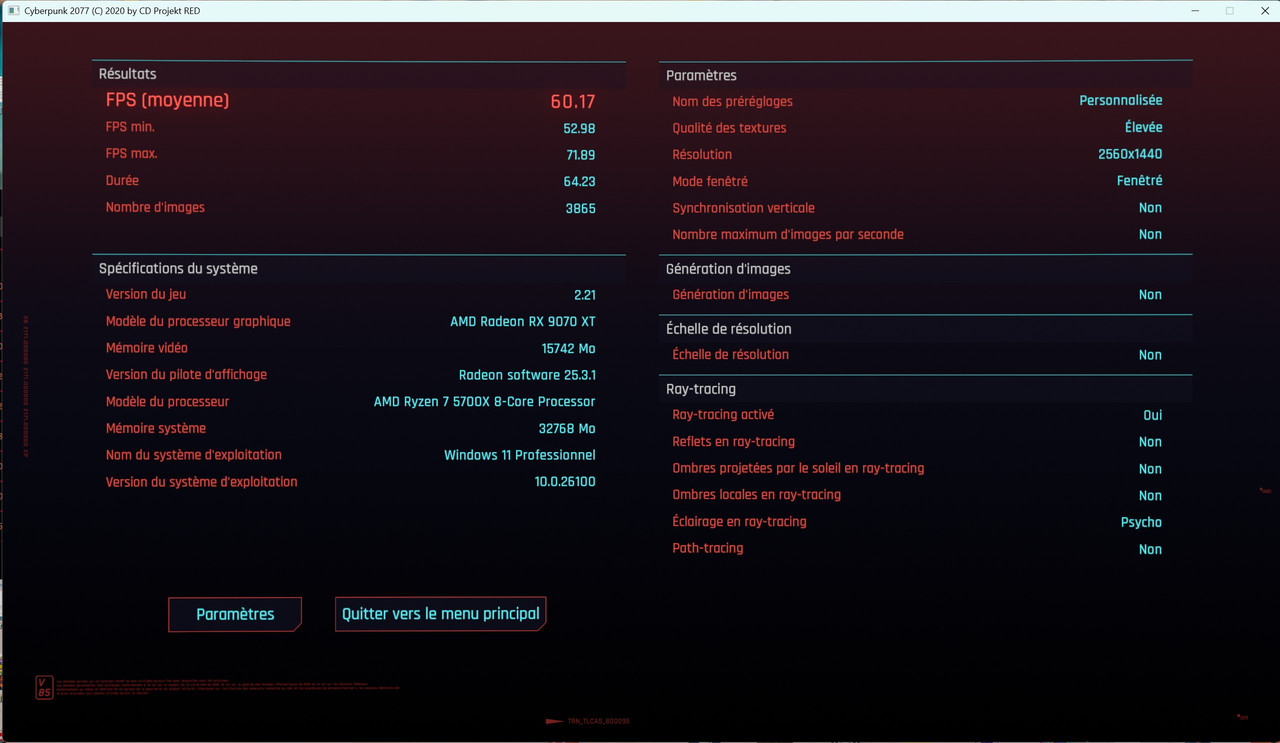Select the 'Éclairage en ray-tracing' label
This screenshot has width=1280, height=743.
(739, 522)
